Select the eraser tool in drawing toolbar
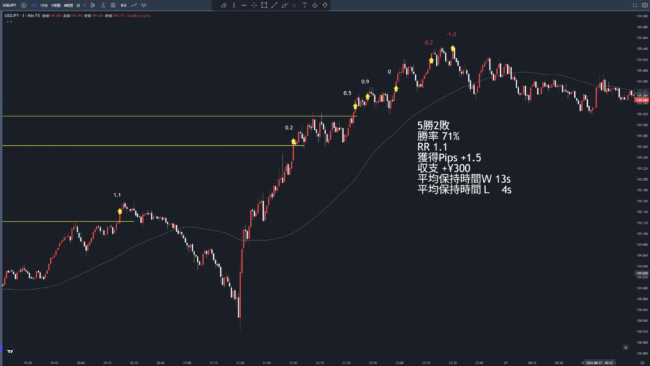650x366 pixels. coord(223,5)
